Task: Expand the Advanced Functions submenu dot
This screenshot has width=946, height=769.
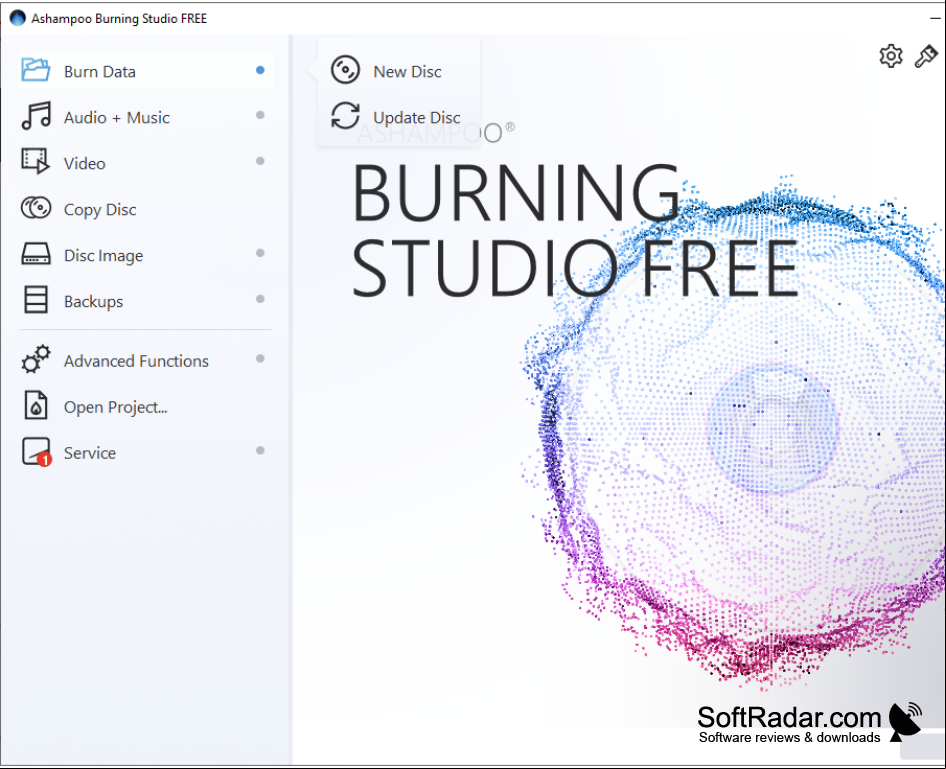Action: 260,359
